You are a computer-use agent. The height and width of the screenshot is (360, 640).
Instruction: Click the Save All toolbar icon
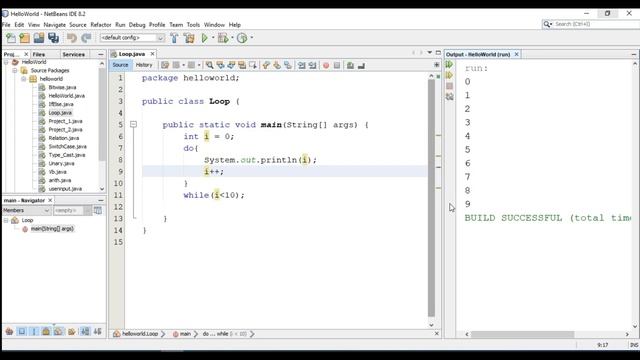[x=53, y=38]
